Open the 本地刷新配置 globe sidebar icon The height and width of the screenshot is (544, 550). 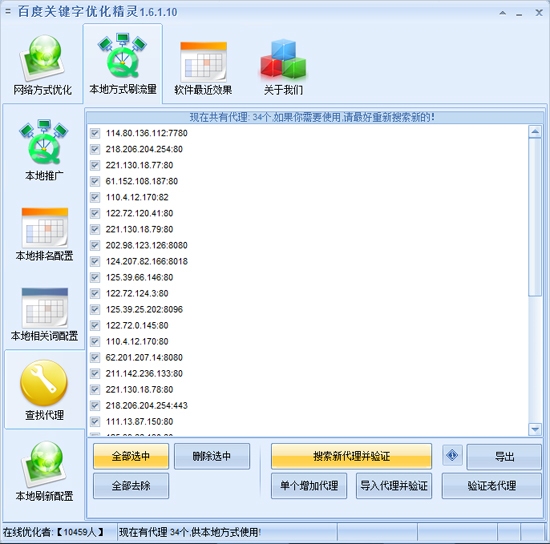click(44, 471)
